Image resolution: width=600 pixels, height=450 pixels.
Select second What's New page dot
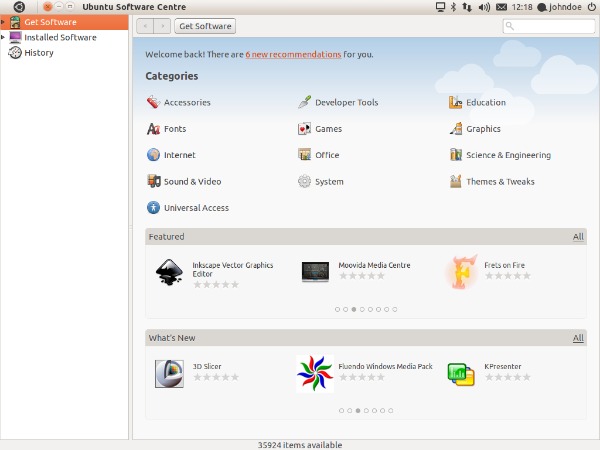(x=350, y=411)
